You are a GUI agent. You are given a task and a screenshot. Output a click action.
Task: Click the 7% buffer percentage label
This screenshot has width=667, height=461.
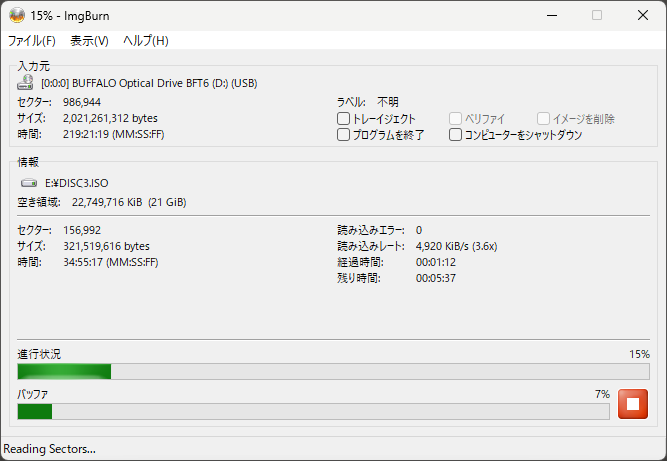pyautogui.click(x=602, y=394)
